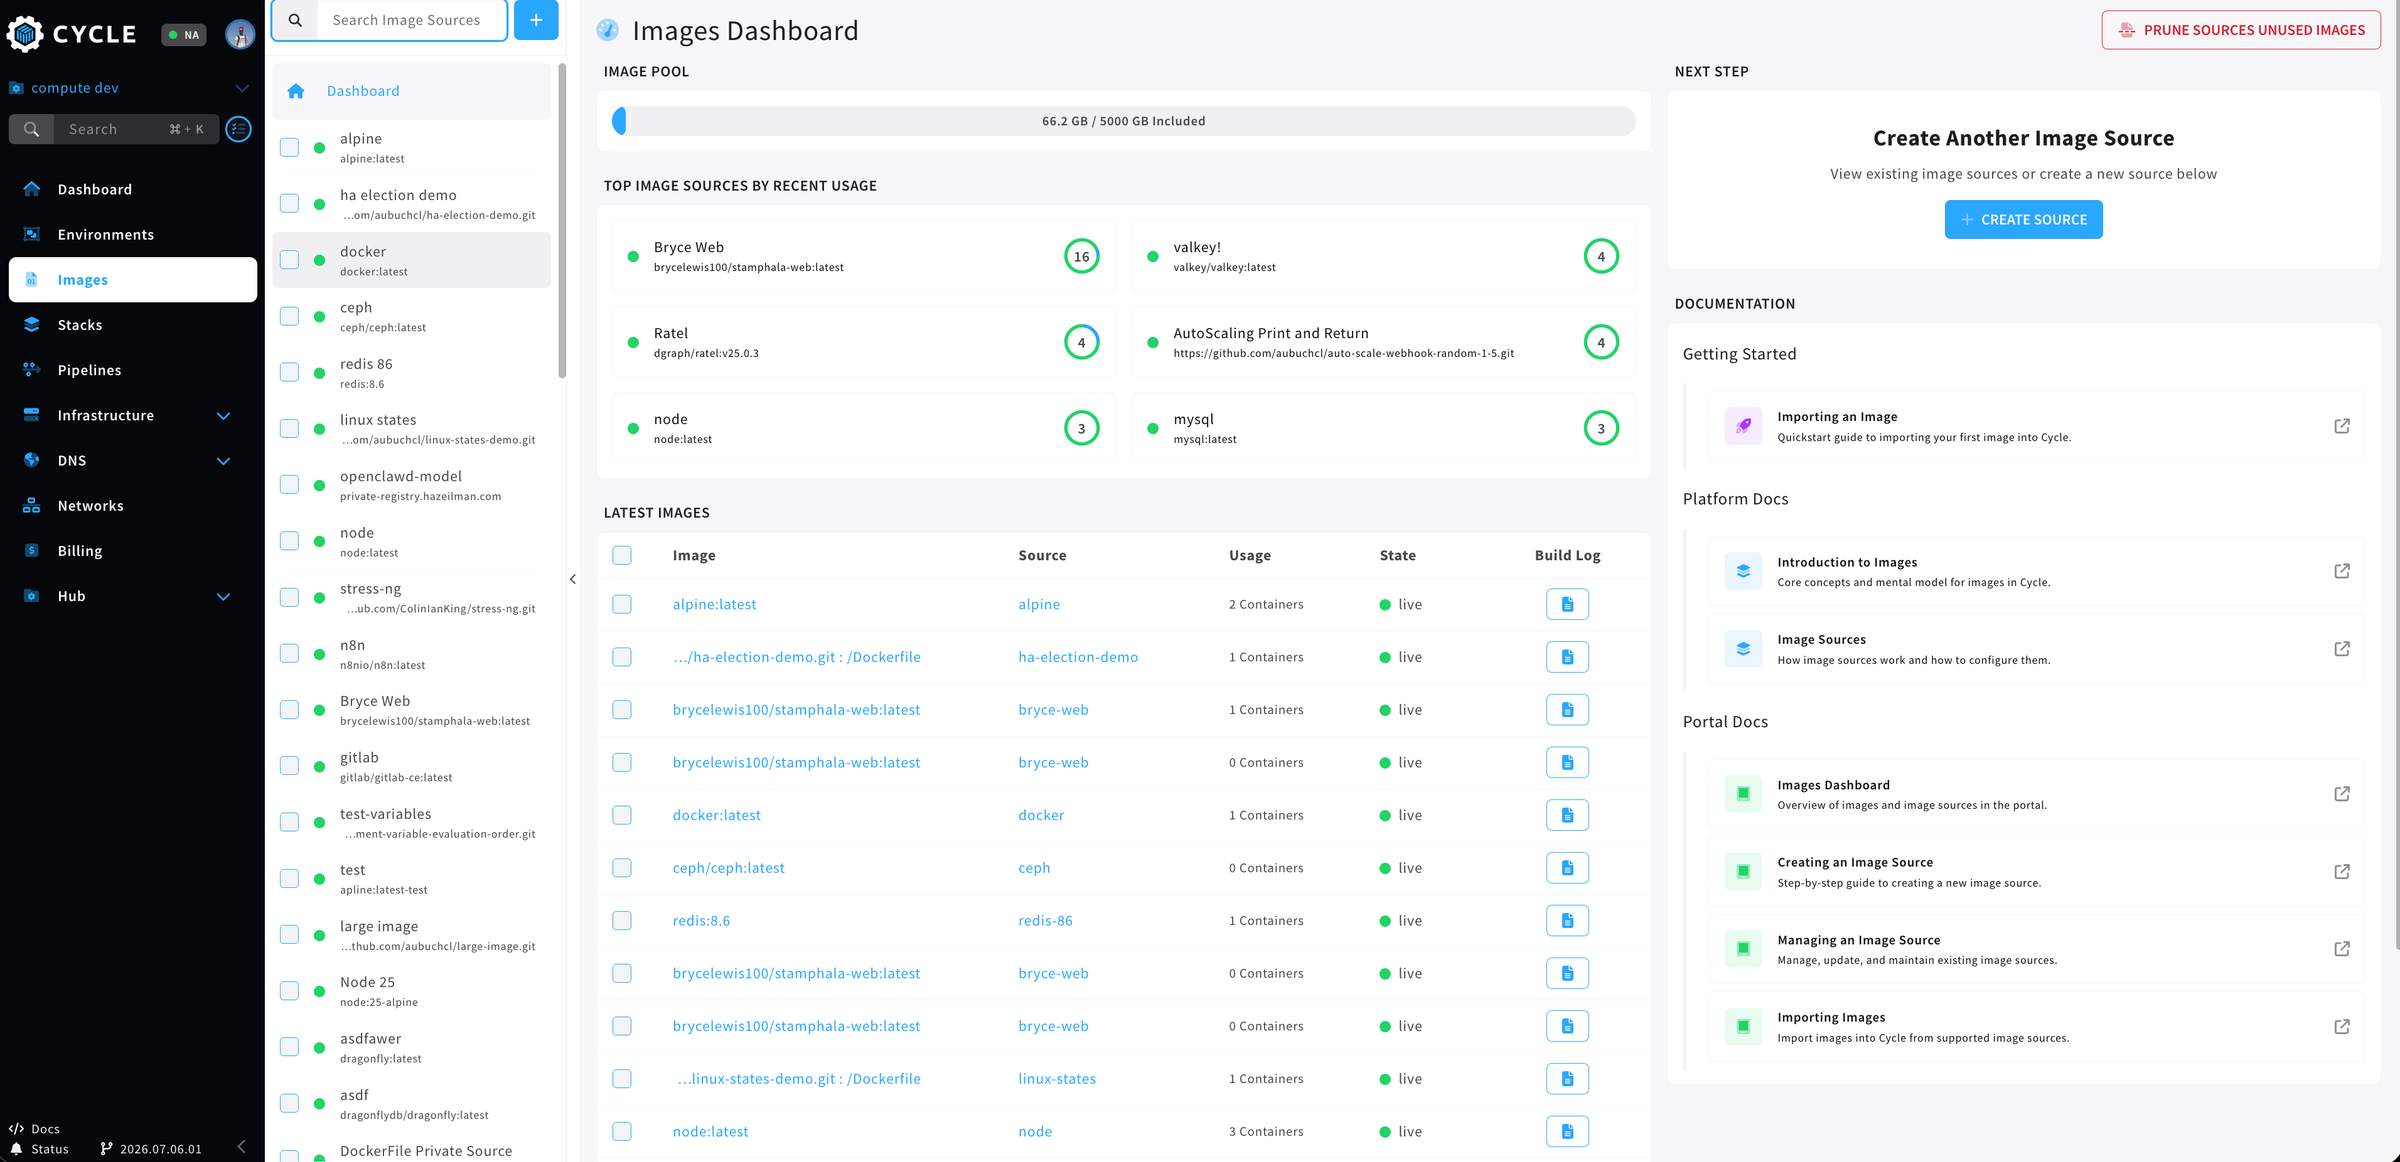
Task: Open Managing an Image Source external icon
Action: coord(2342,949)
